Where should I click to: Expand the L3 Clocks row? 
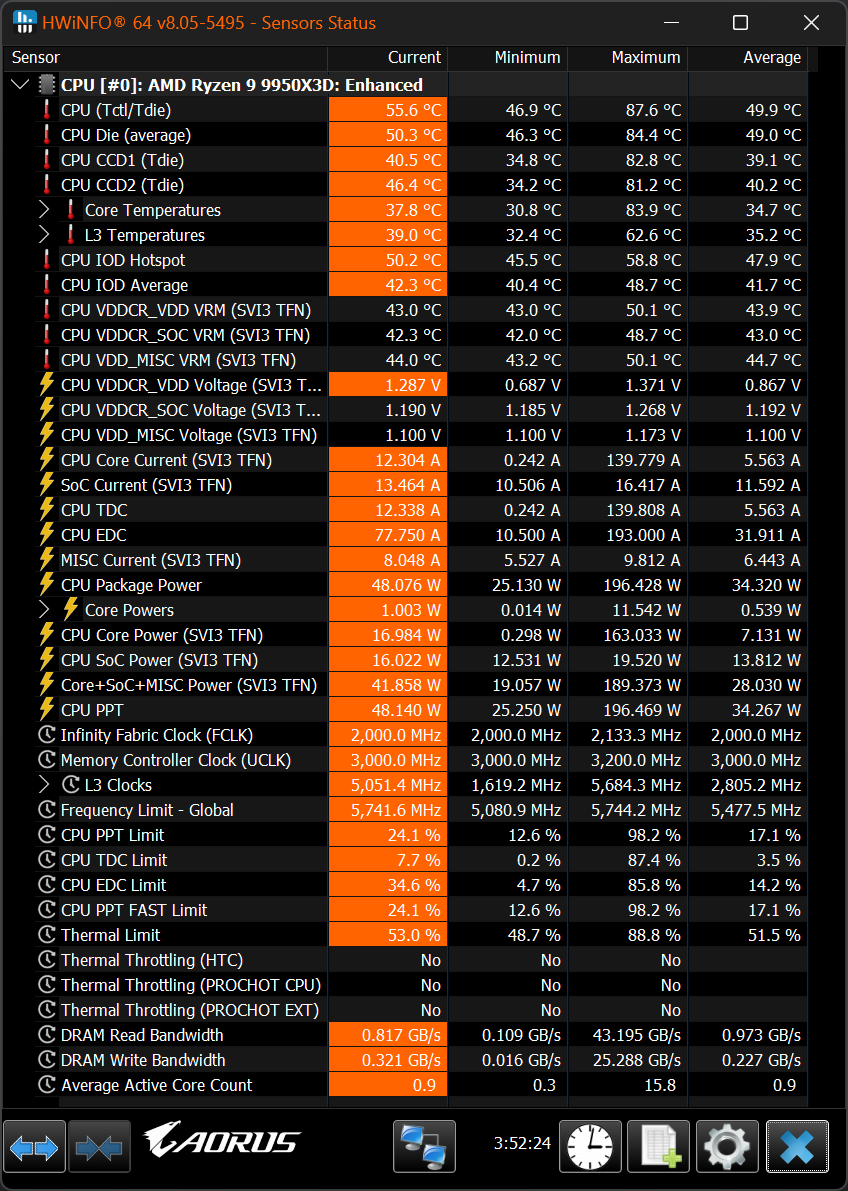pos(44,785)
